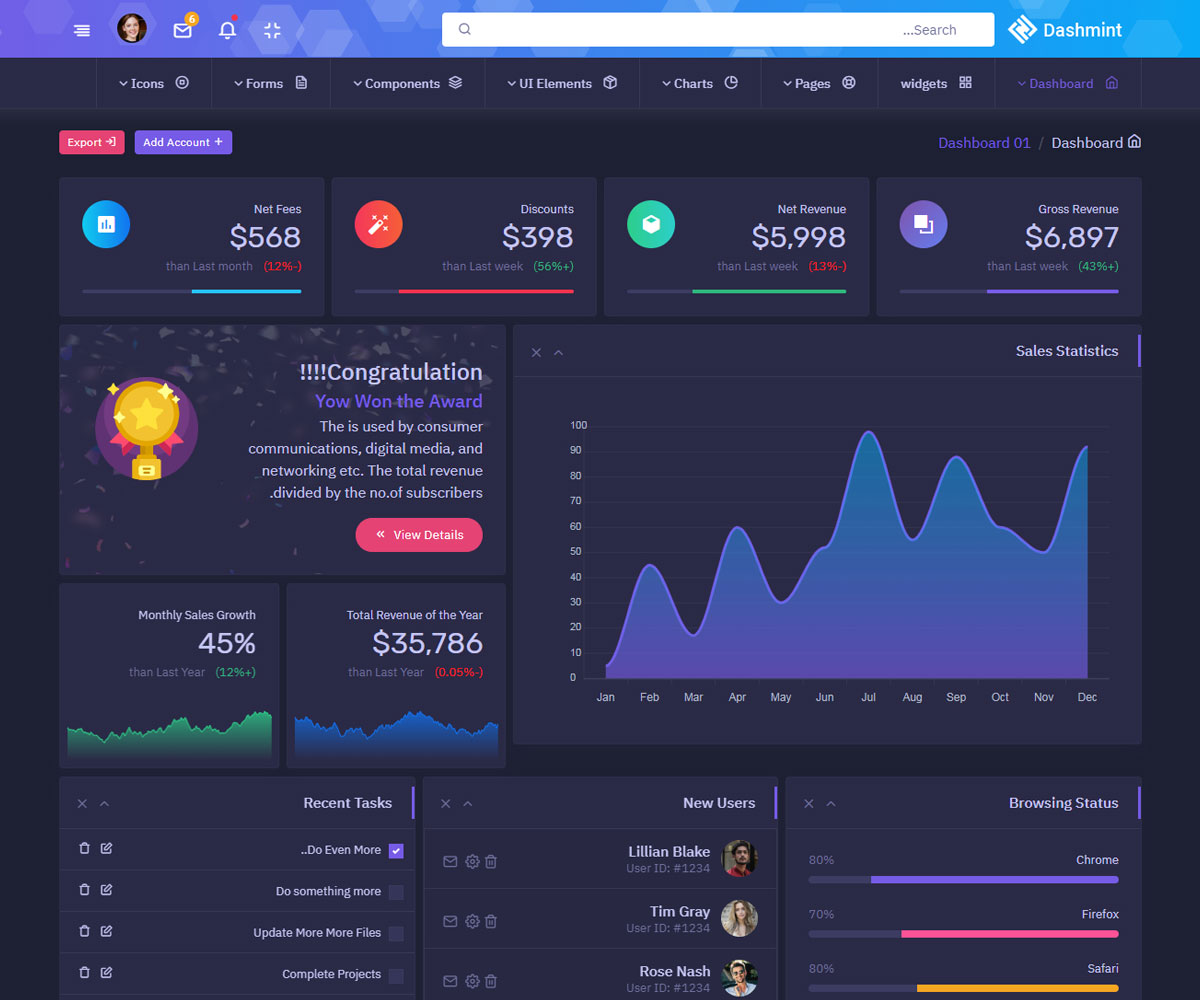This screenshot has height=1000, width=1200.
Task: Check the 'Complete Projects' task checkbox
Action: (396, 975)
